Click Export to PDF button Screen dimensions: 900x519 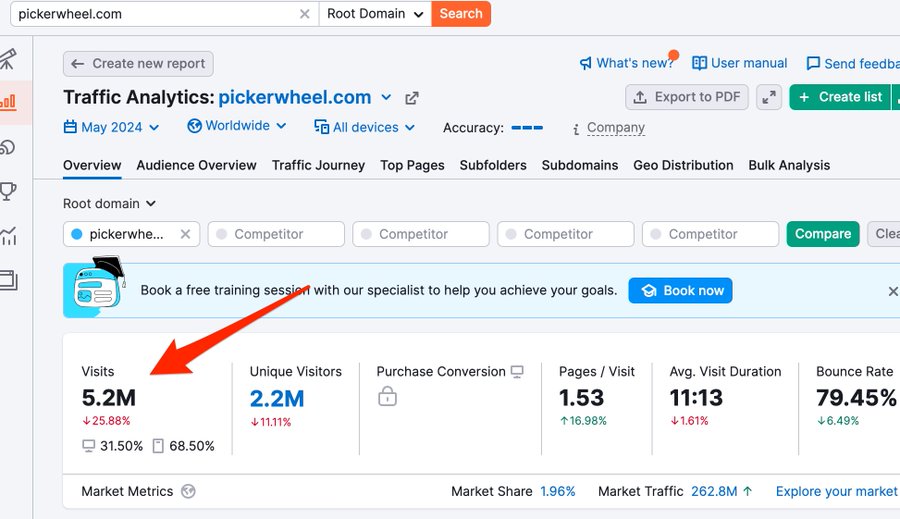(x=686, y=97)
